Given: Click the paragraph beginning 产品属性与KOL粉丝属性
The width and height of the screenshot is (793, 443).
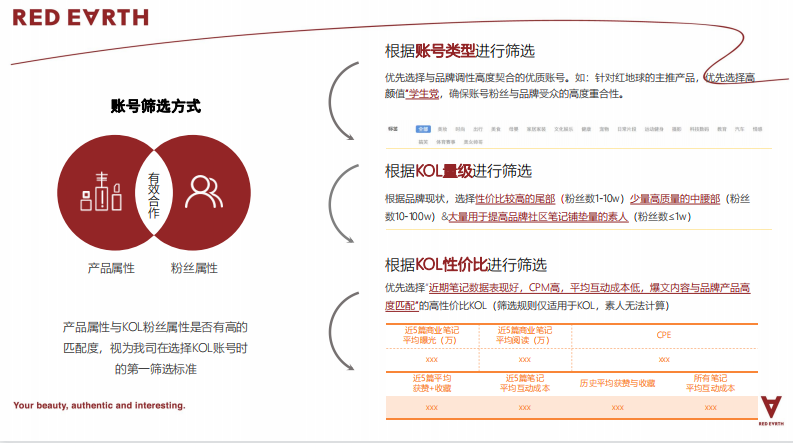Looking at the screenshot, I should tap(155, 348).
